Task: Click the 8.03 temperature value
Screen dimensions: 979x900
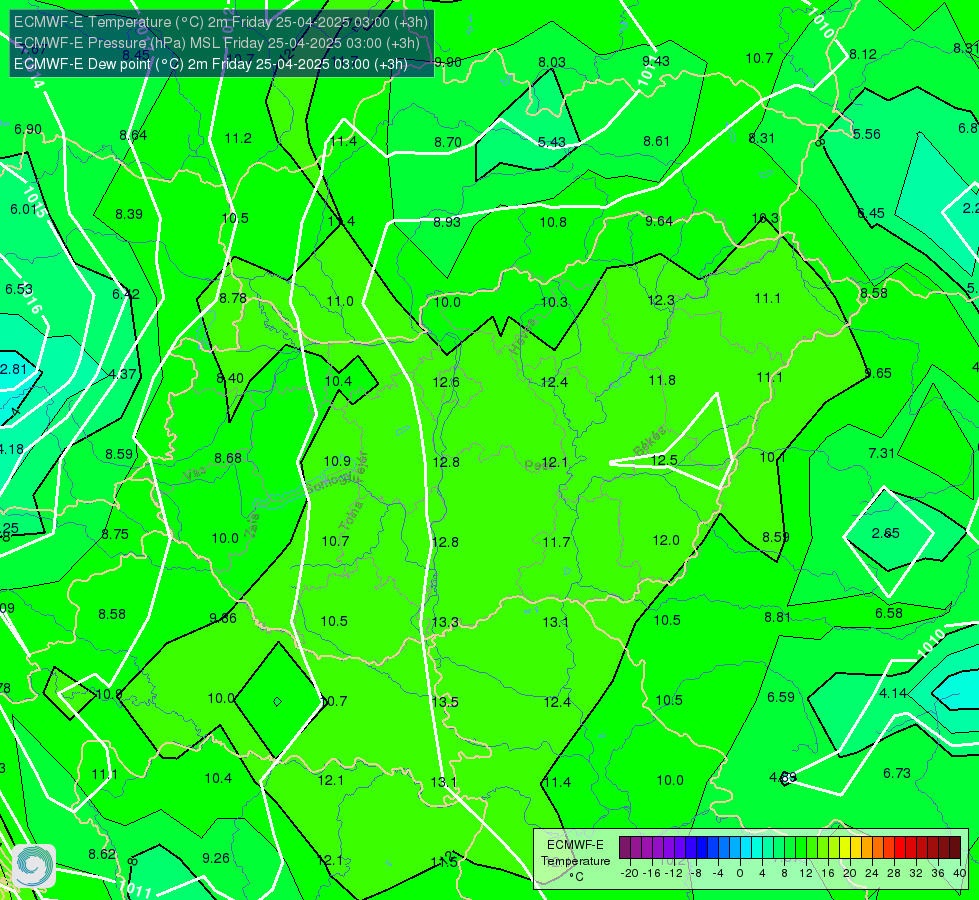Action: pyautogui.click(x=552, y=62)
